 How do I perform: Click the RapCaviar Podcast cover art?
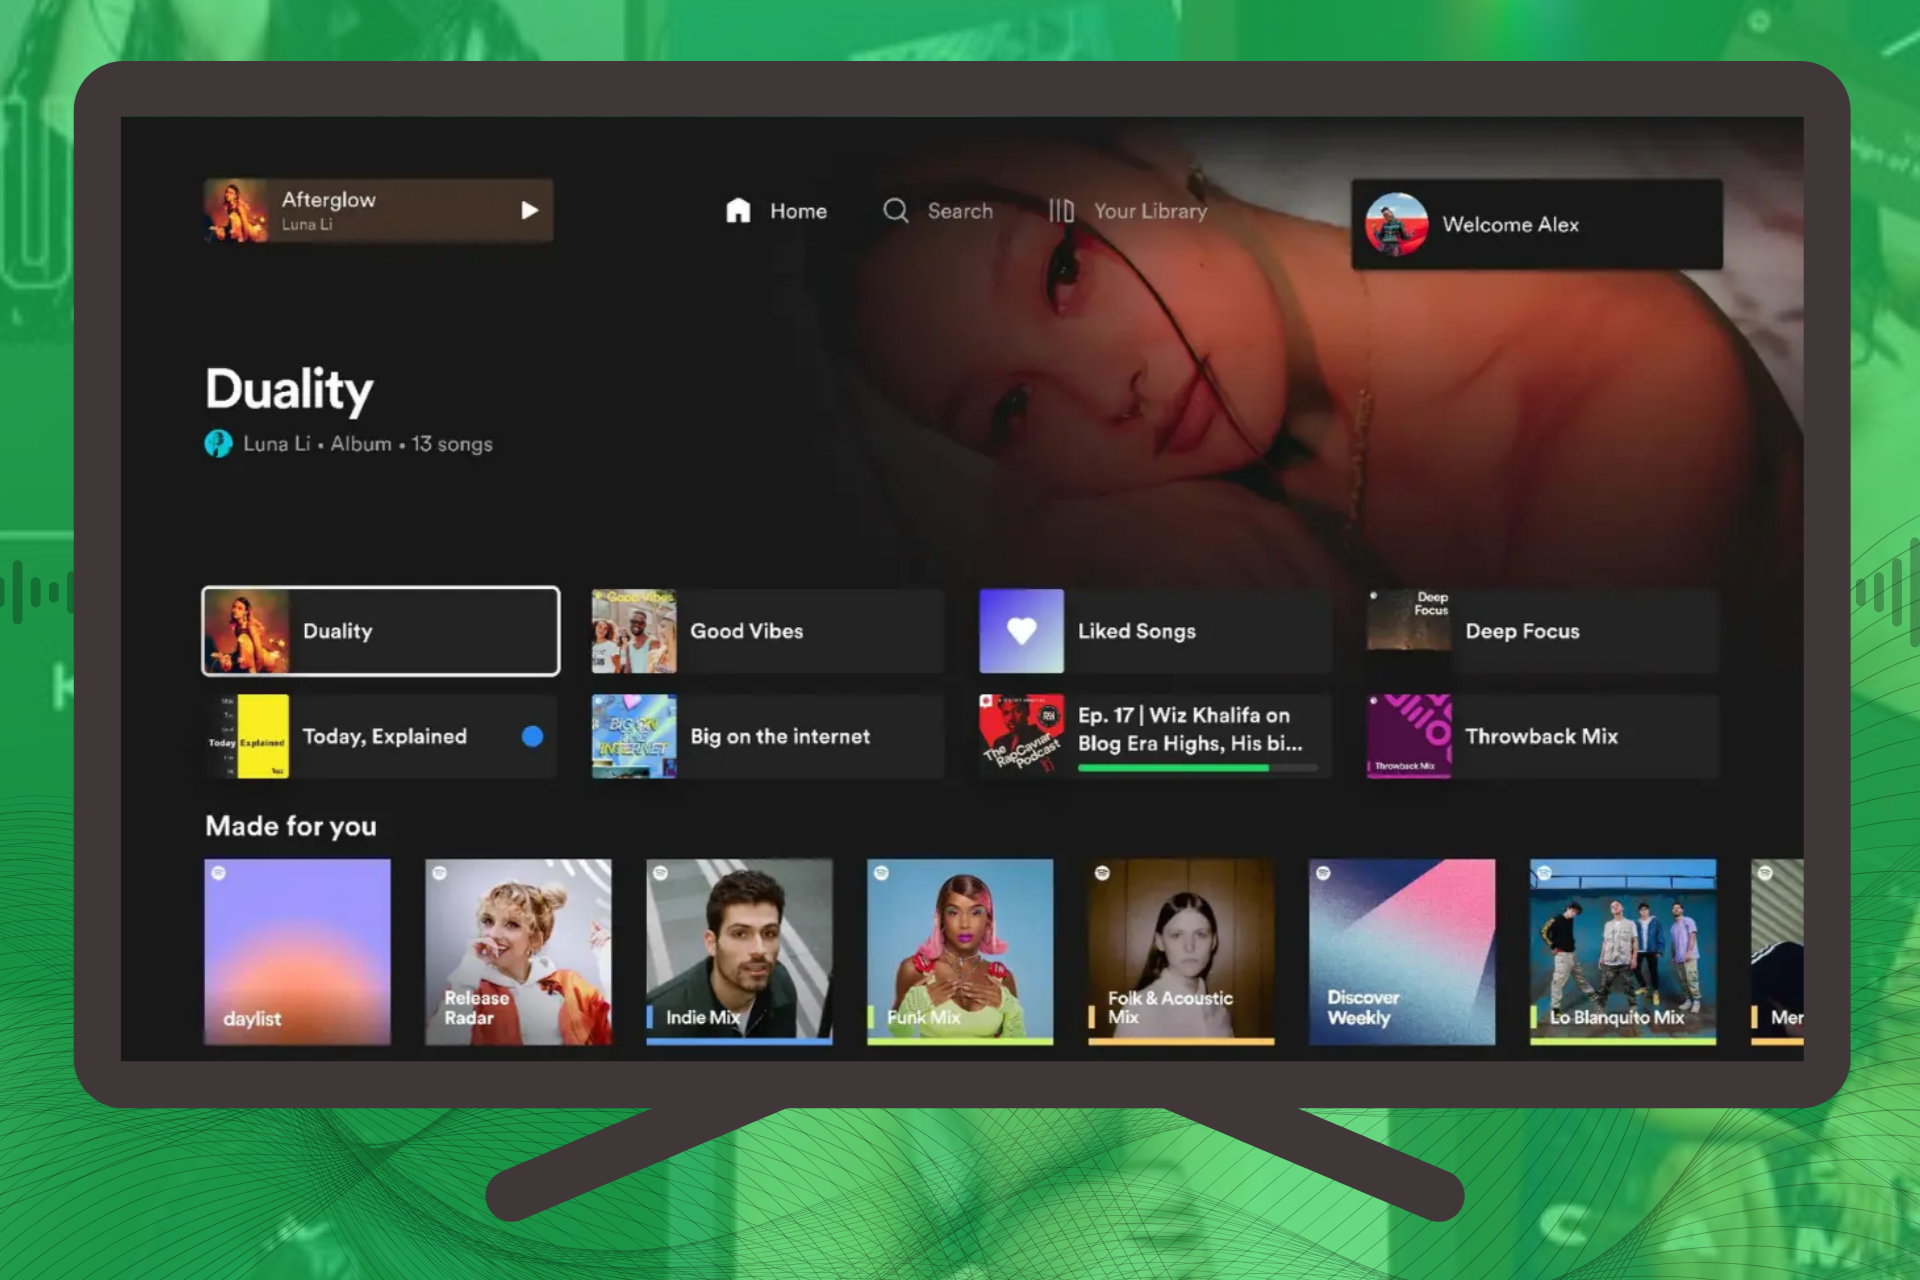pos(1021,736)
